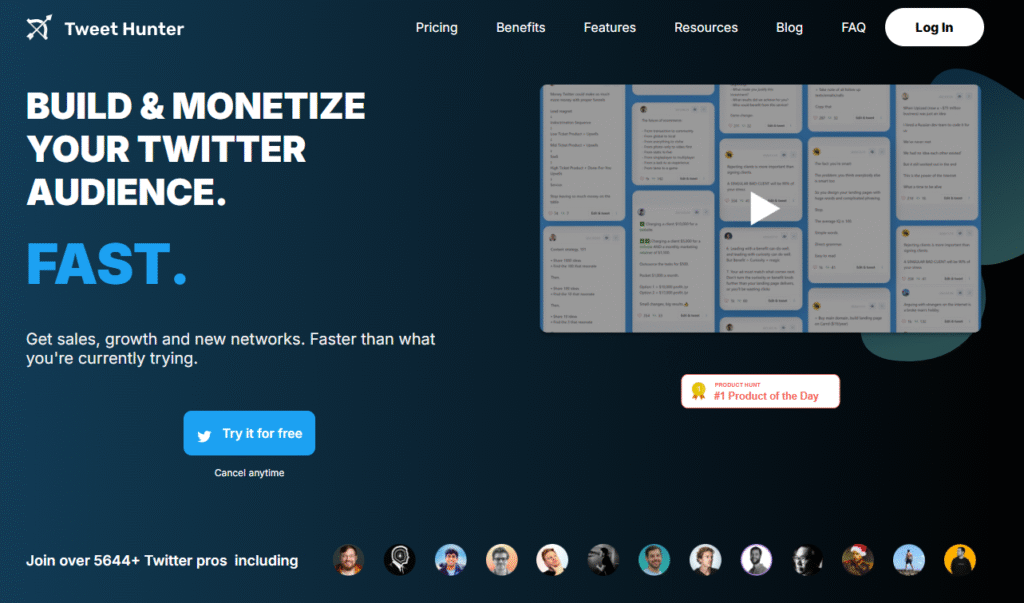Open the Resources menu item
The image size is (1024, 603).
pos(706,27)
